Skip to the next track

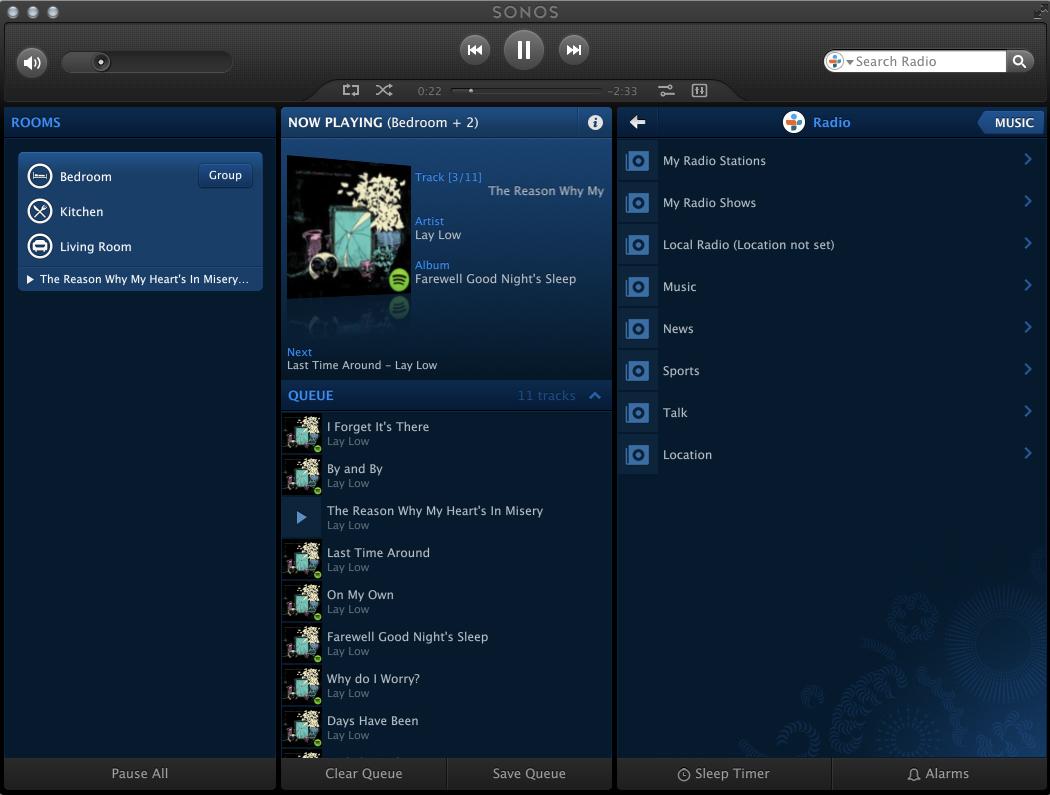click(573, 50)
